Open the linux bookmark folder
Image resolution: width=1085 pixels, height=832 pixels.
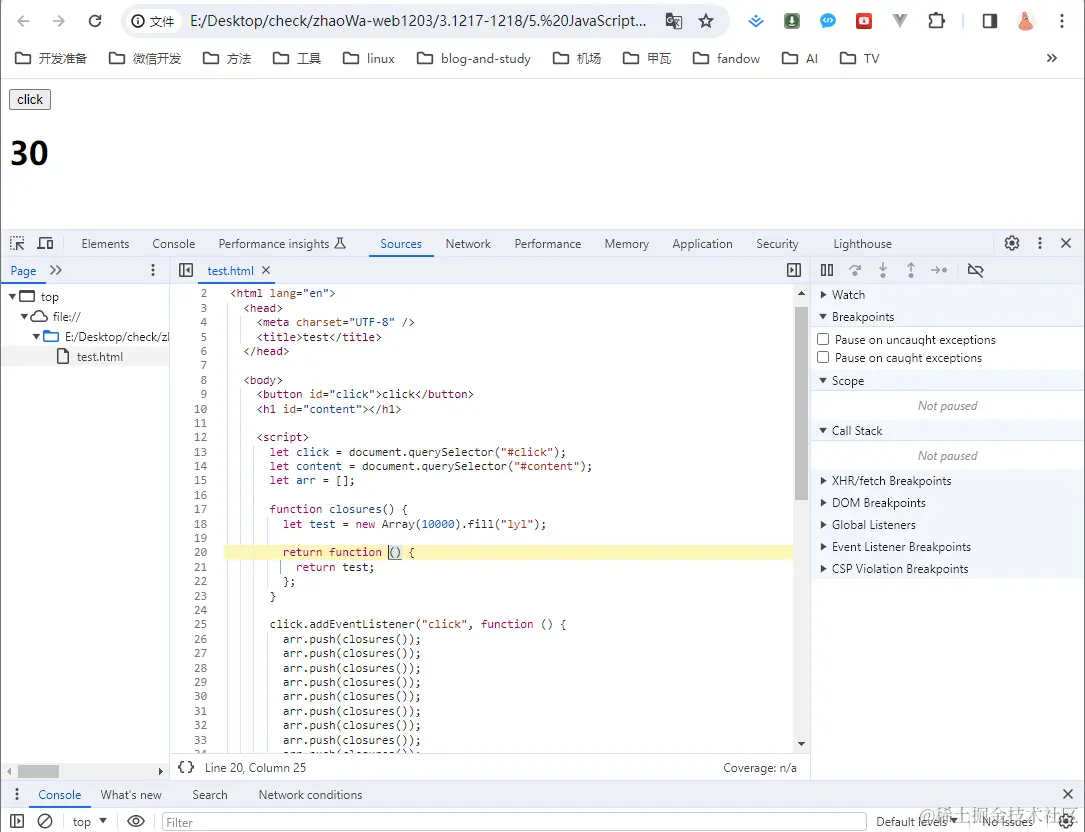pos(369,58)
